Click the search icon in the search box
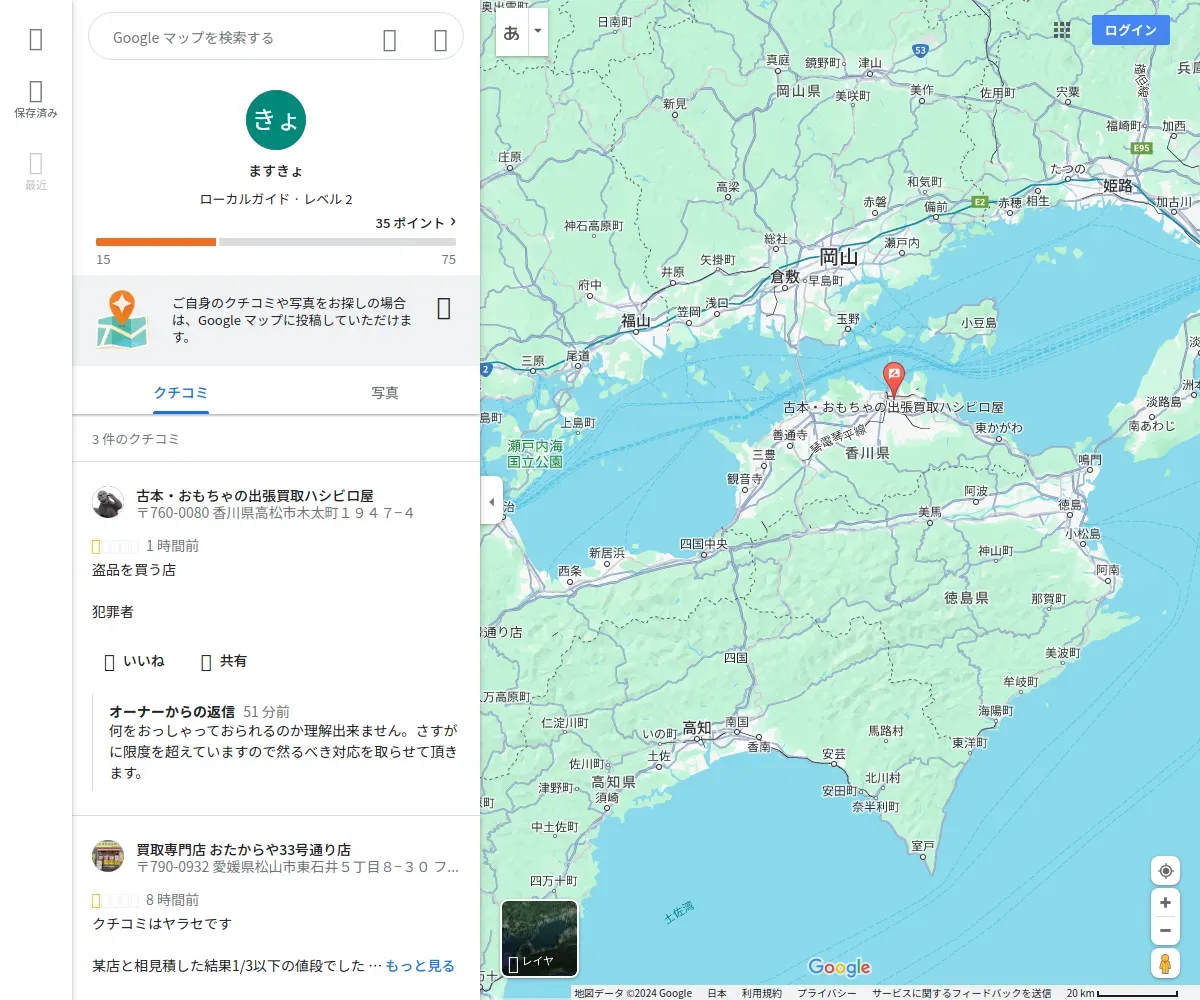The height and width of the screenshot is (1000, 1200). [390, 40]
